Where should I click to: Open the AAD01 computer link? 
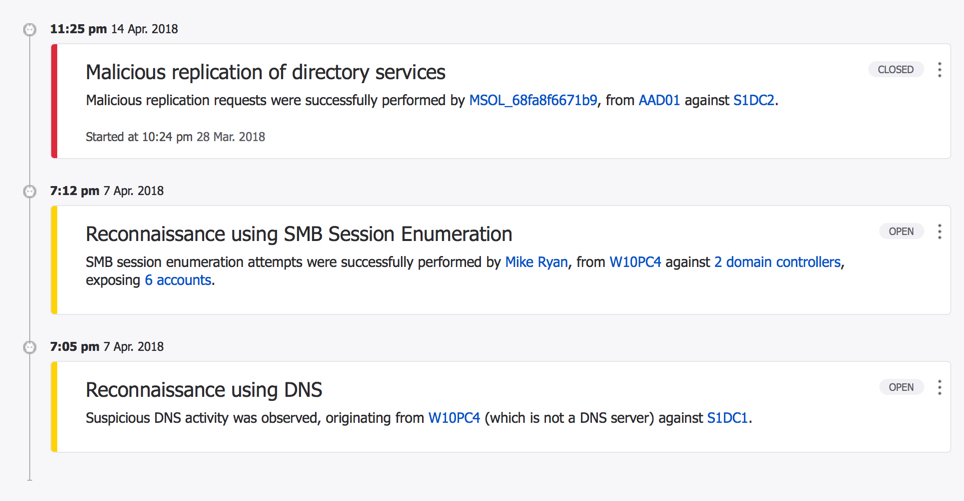click(659, 100)
